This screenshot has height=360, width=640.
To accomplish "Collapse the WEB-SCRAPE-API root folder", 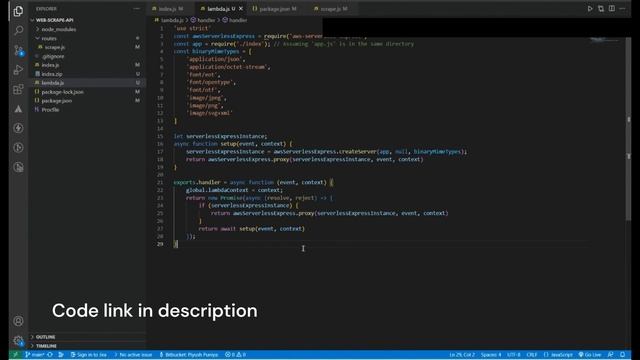I will (x=54, y=20).
